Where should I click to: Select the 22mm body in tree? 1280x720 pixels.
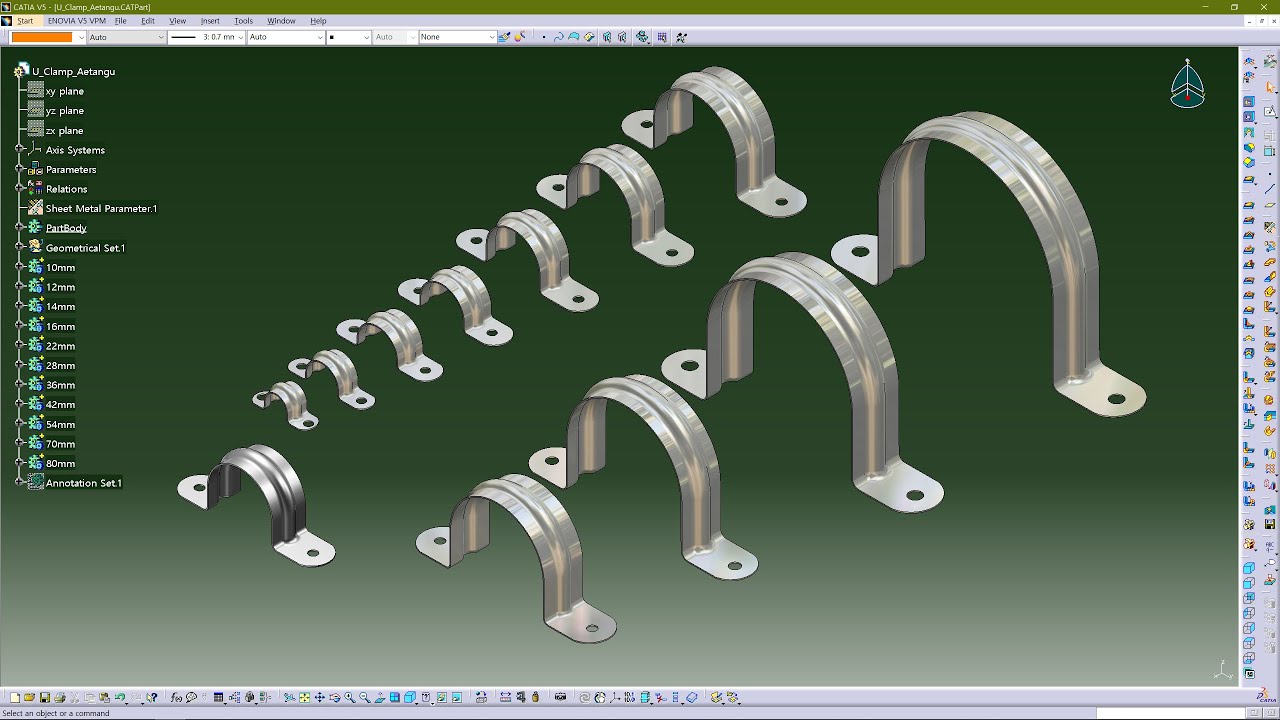click(x=60, y=346)
